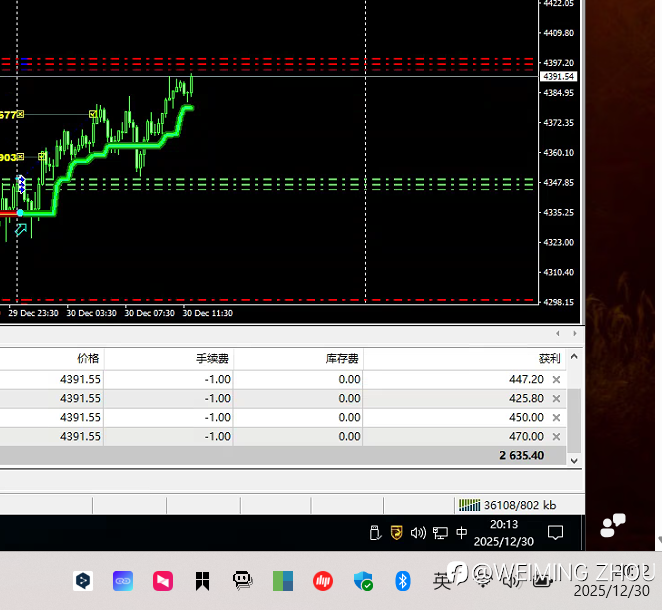This screenshot has width=662, height=610.
Task: Open the volume speaker tray icon
Action: [418, 533]
